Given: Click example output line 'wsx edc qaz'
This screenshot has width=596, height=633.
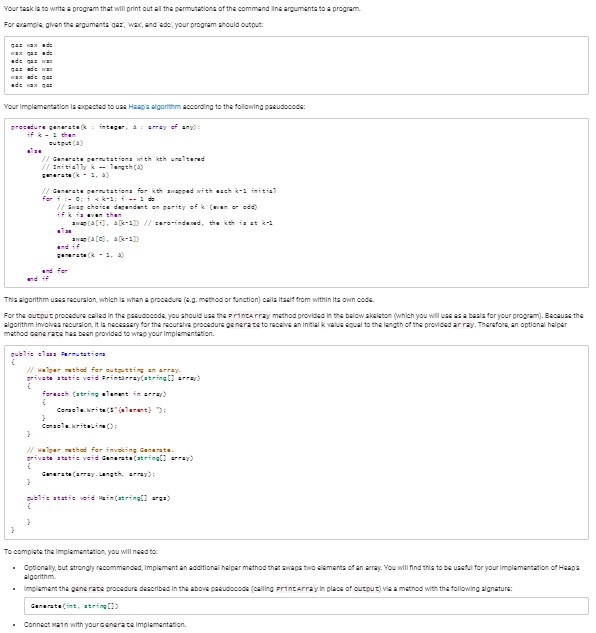Looking at the screenshot, I should tap(31, 77).
